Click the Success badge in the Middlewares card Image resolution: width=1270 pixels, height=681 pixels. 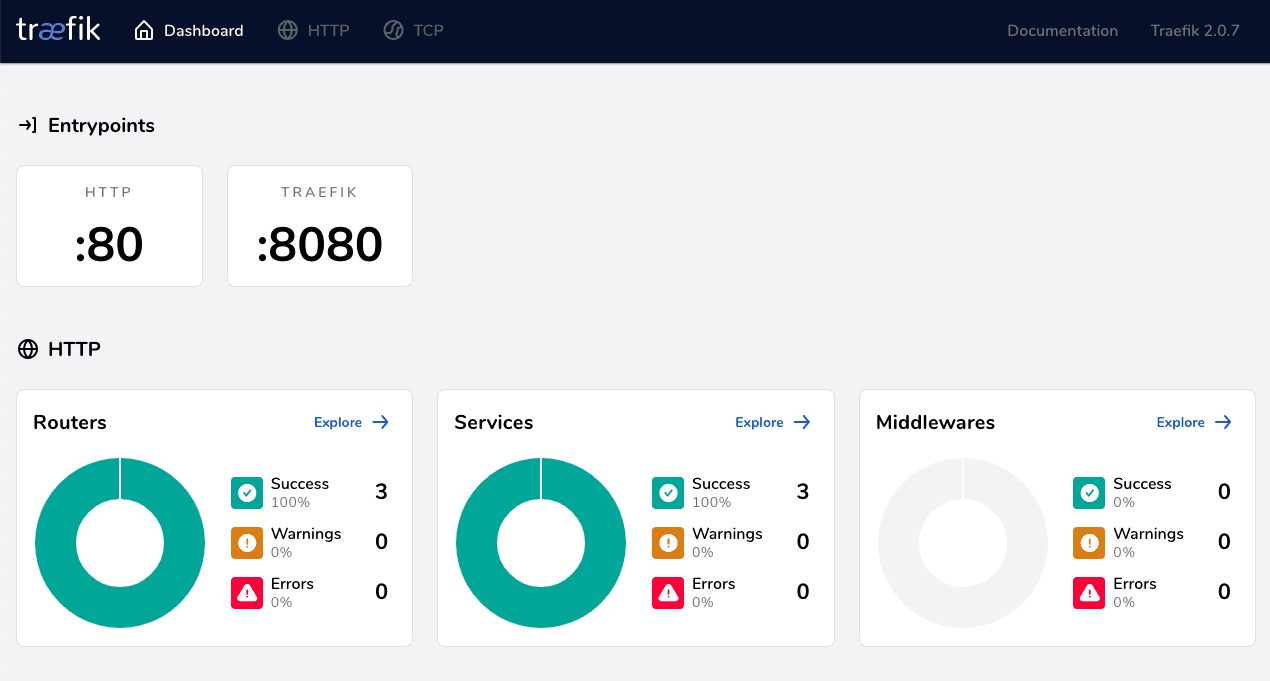(x=1089, y=492)
